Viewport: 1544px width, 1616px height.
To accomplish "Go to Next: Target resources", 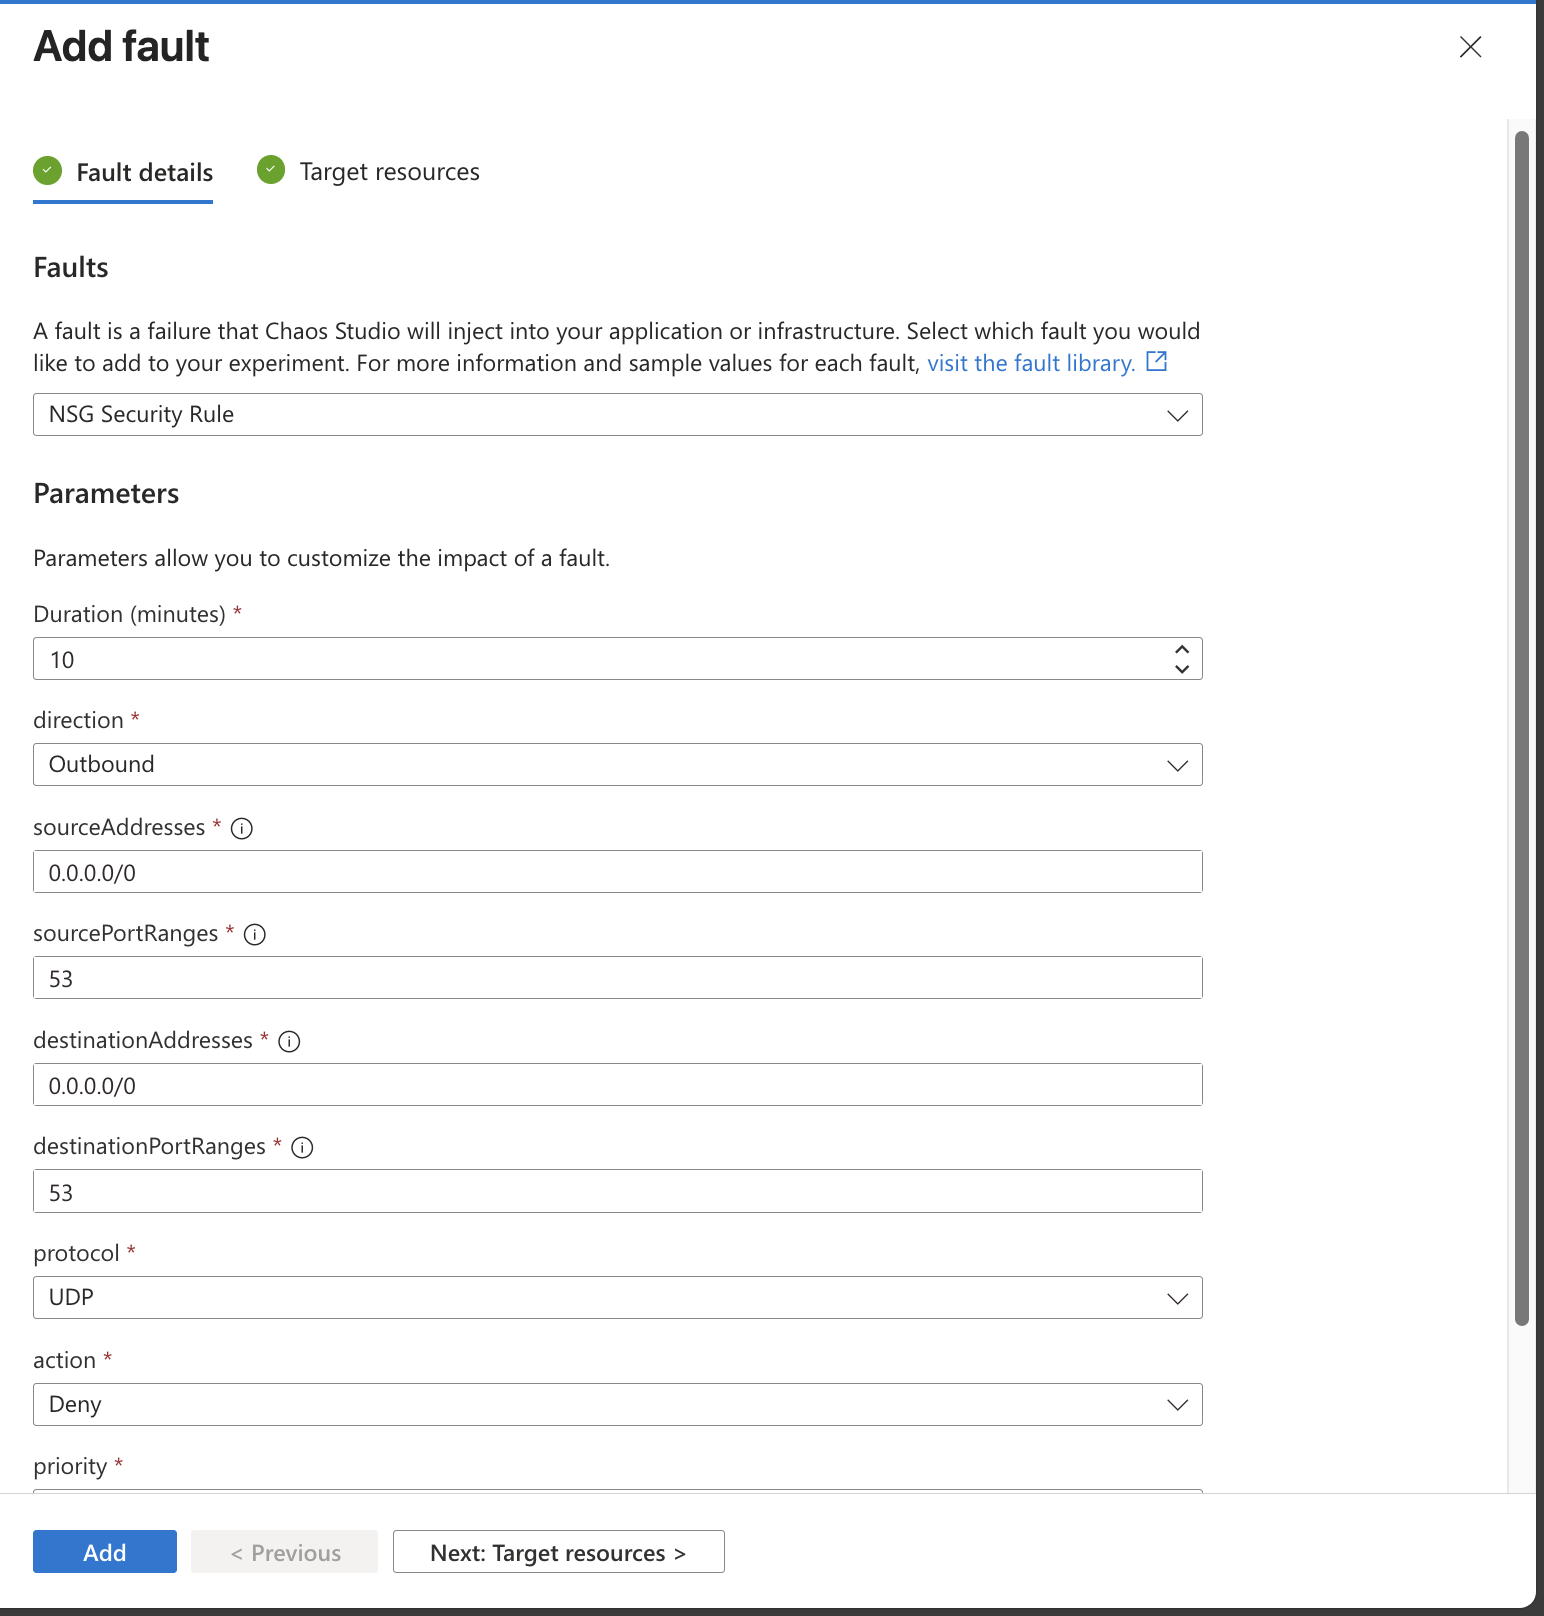I will click(x=558, y=1552).
